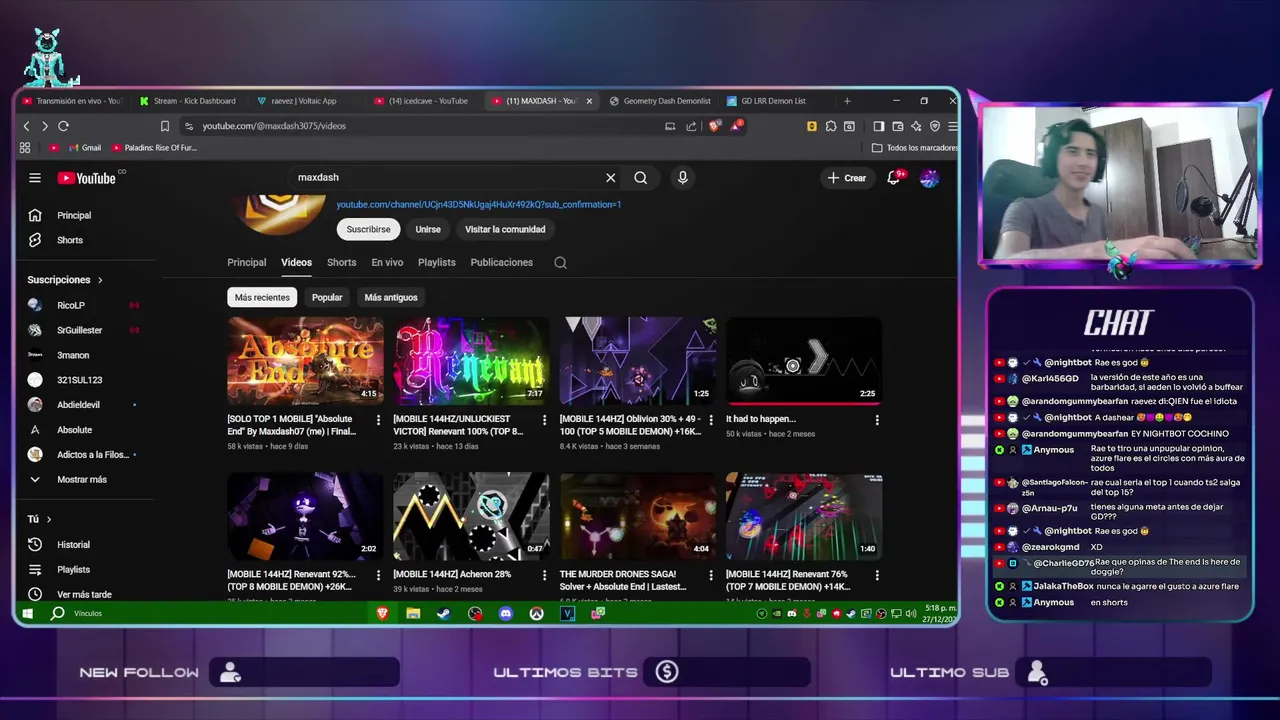Open the YouTube hamburger menu
Image resolution: width=1280 pixels, height=720 pixels.
point(35,178)
